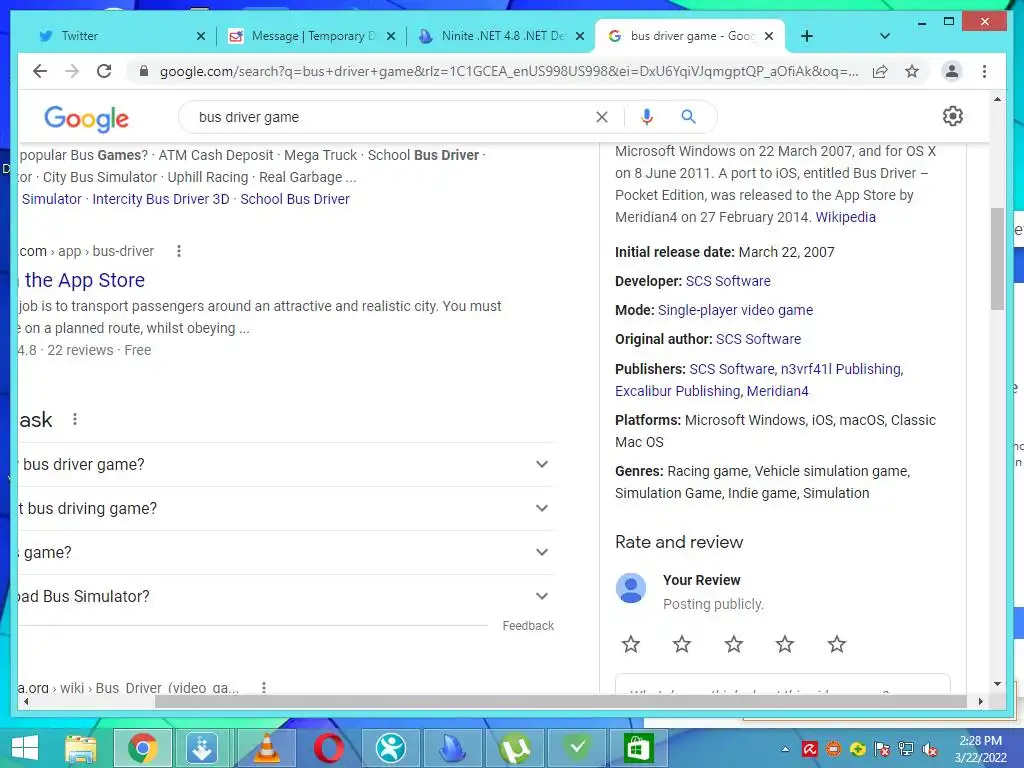Click the address bar URL
The image size is (1024, 768).
tap(509, 71)
